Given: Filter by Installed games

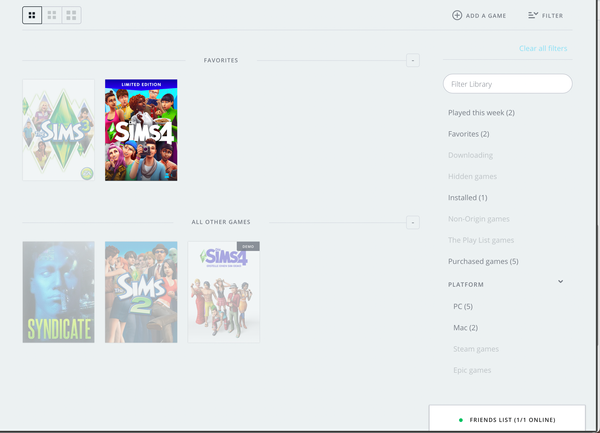Looking at the screenshot, I should [468, 198].
